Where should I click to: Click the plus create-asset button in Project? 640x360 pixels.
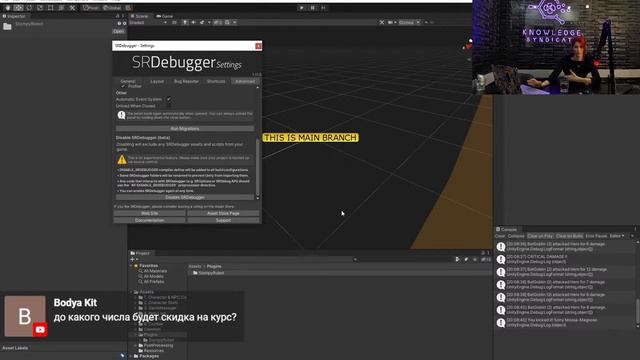click(133, 259)
